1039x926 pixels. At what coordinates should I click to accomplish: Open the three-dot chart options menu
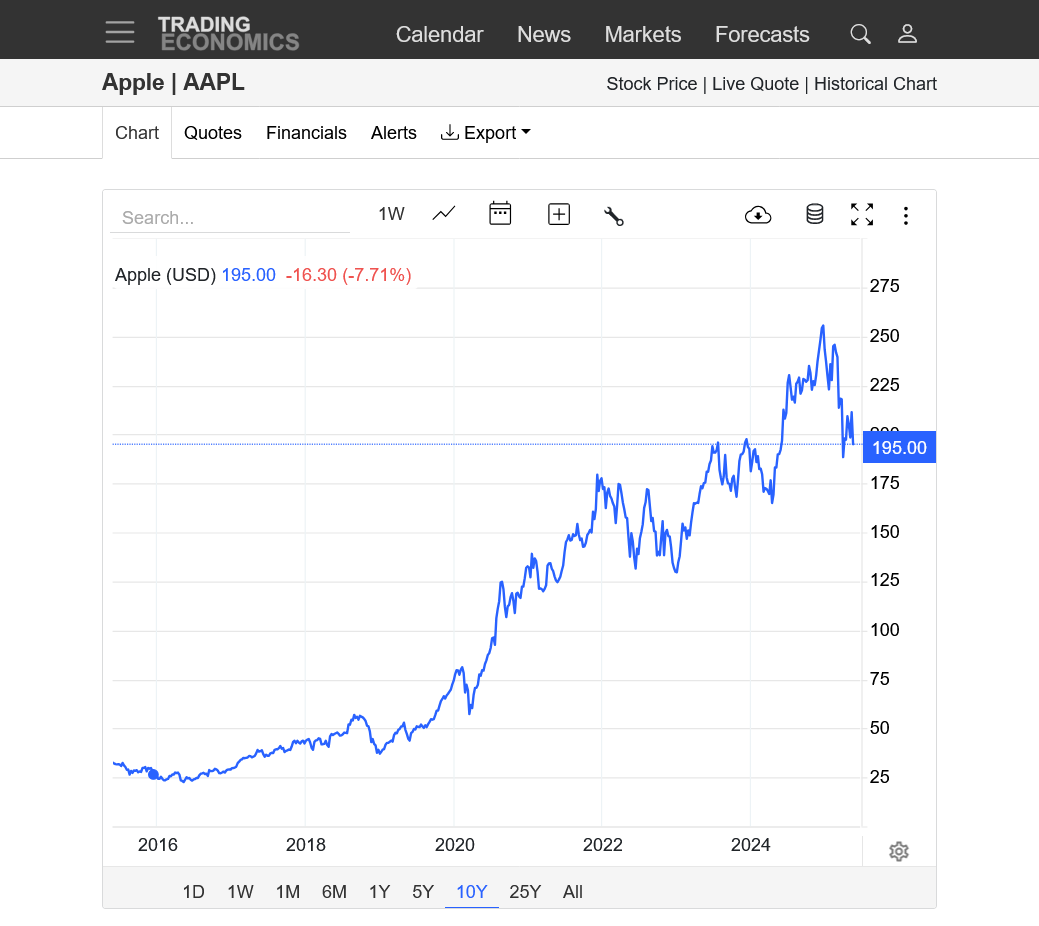(x=906, y=215)
